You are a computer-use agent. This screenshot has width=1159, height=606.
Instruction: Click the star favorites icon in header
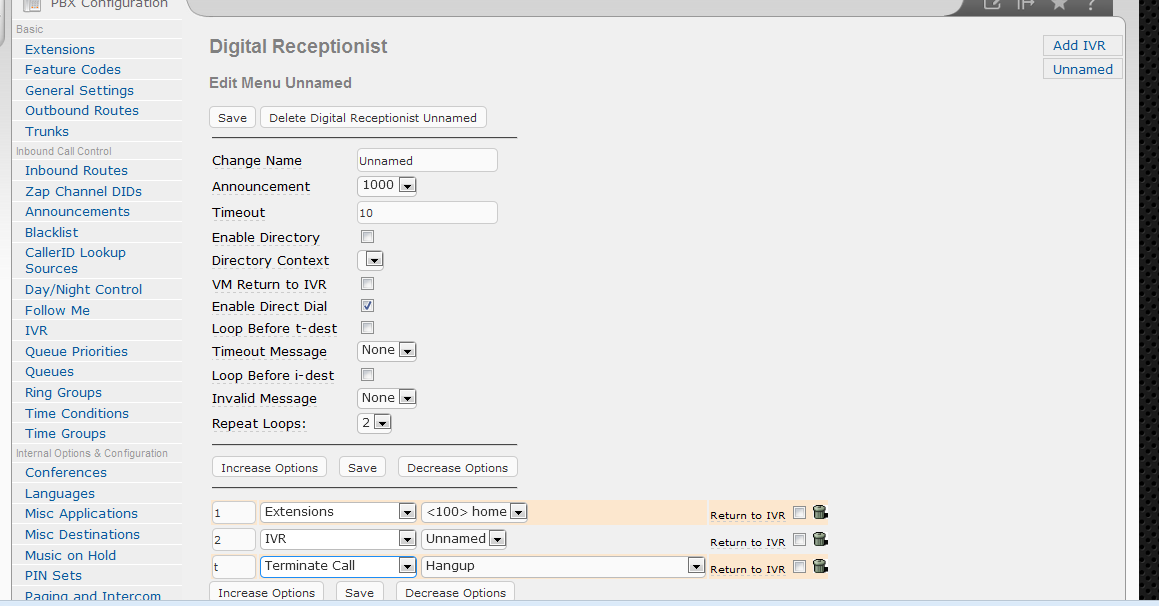(1059, 5)
